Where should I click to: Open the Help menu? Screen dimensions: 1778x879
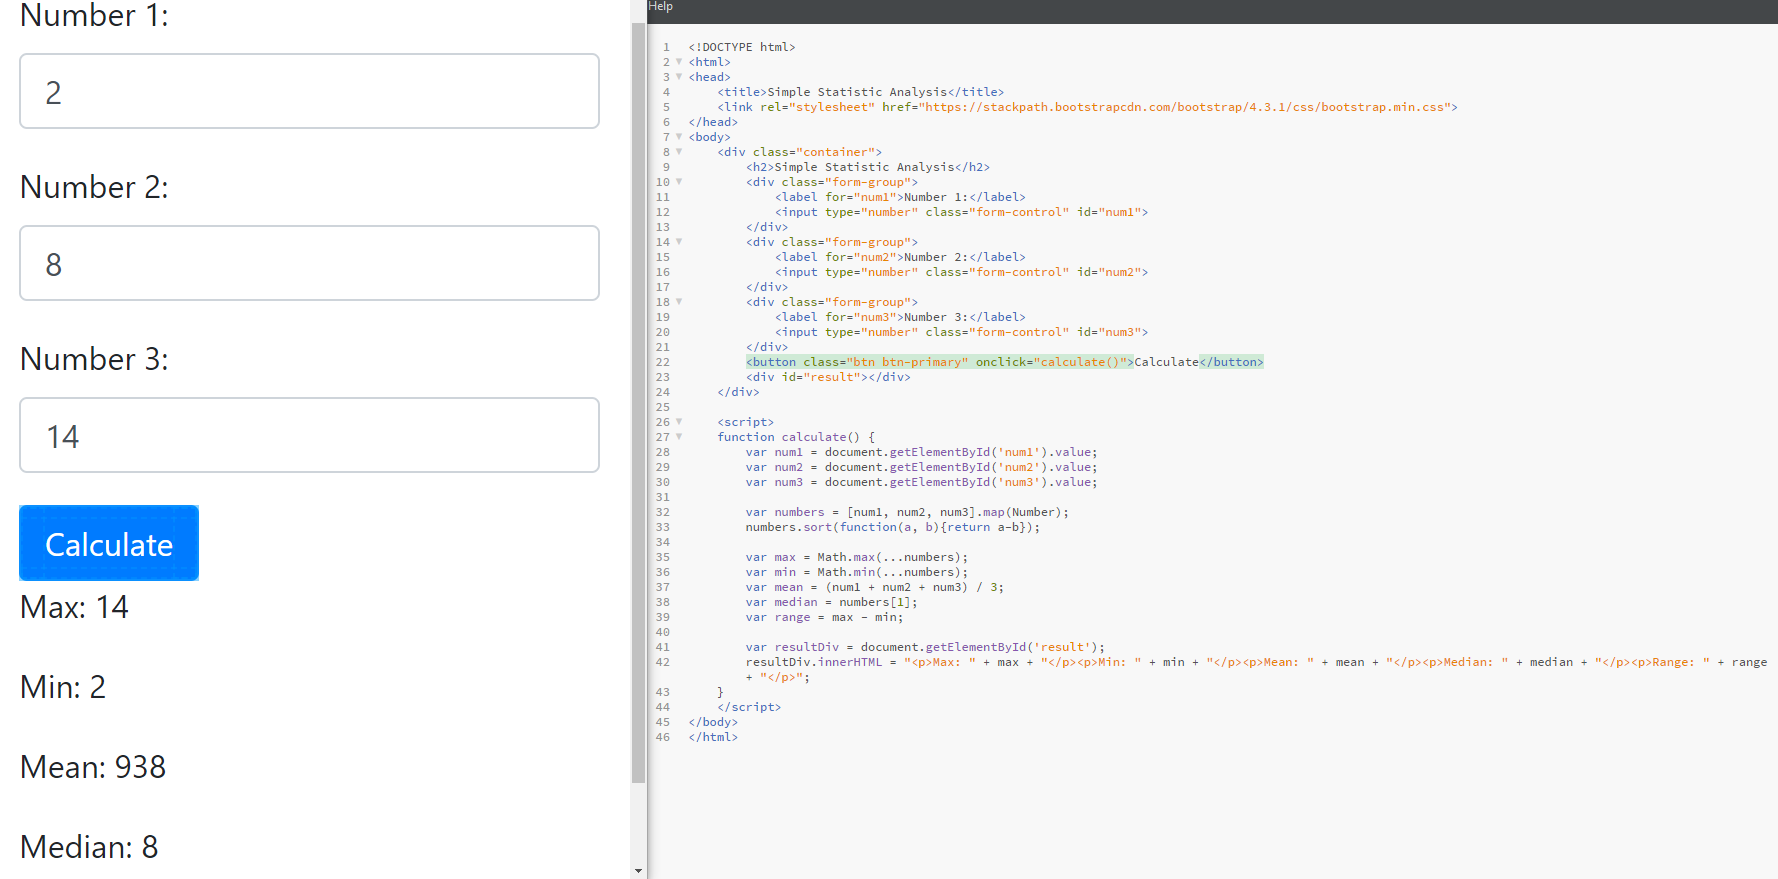point(661,6)
